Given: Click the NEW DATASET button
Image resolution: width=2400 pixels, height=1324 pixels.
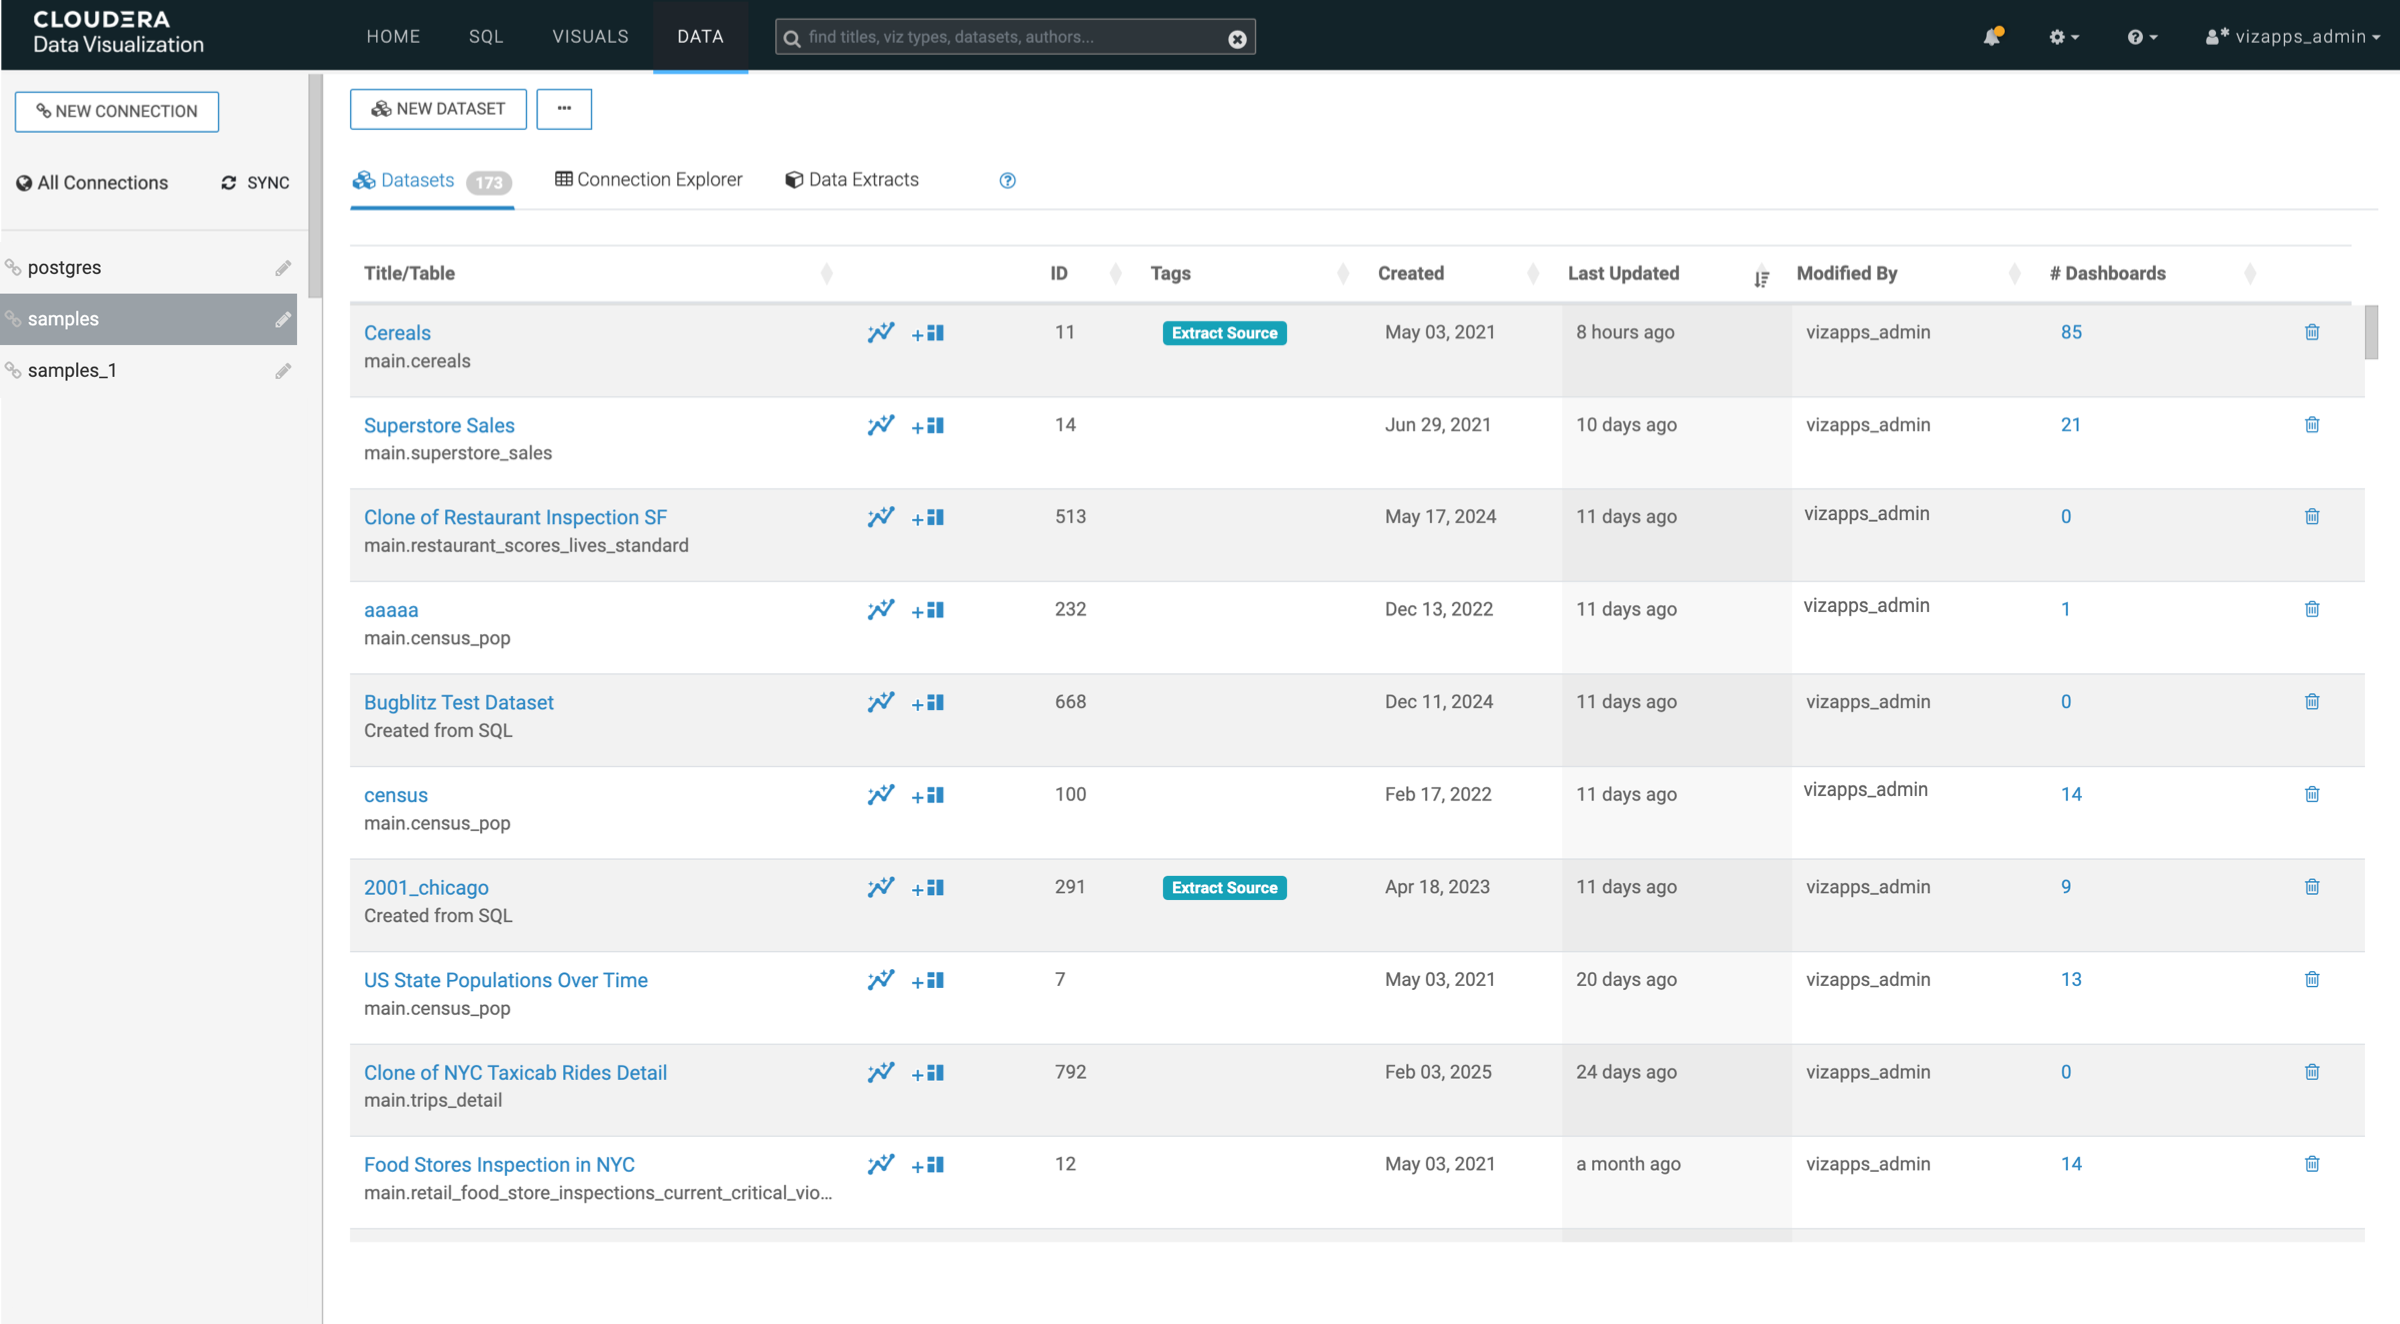Looking at the screenshot, I should (438, 109).
